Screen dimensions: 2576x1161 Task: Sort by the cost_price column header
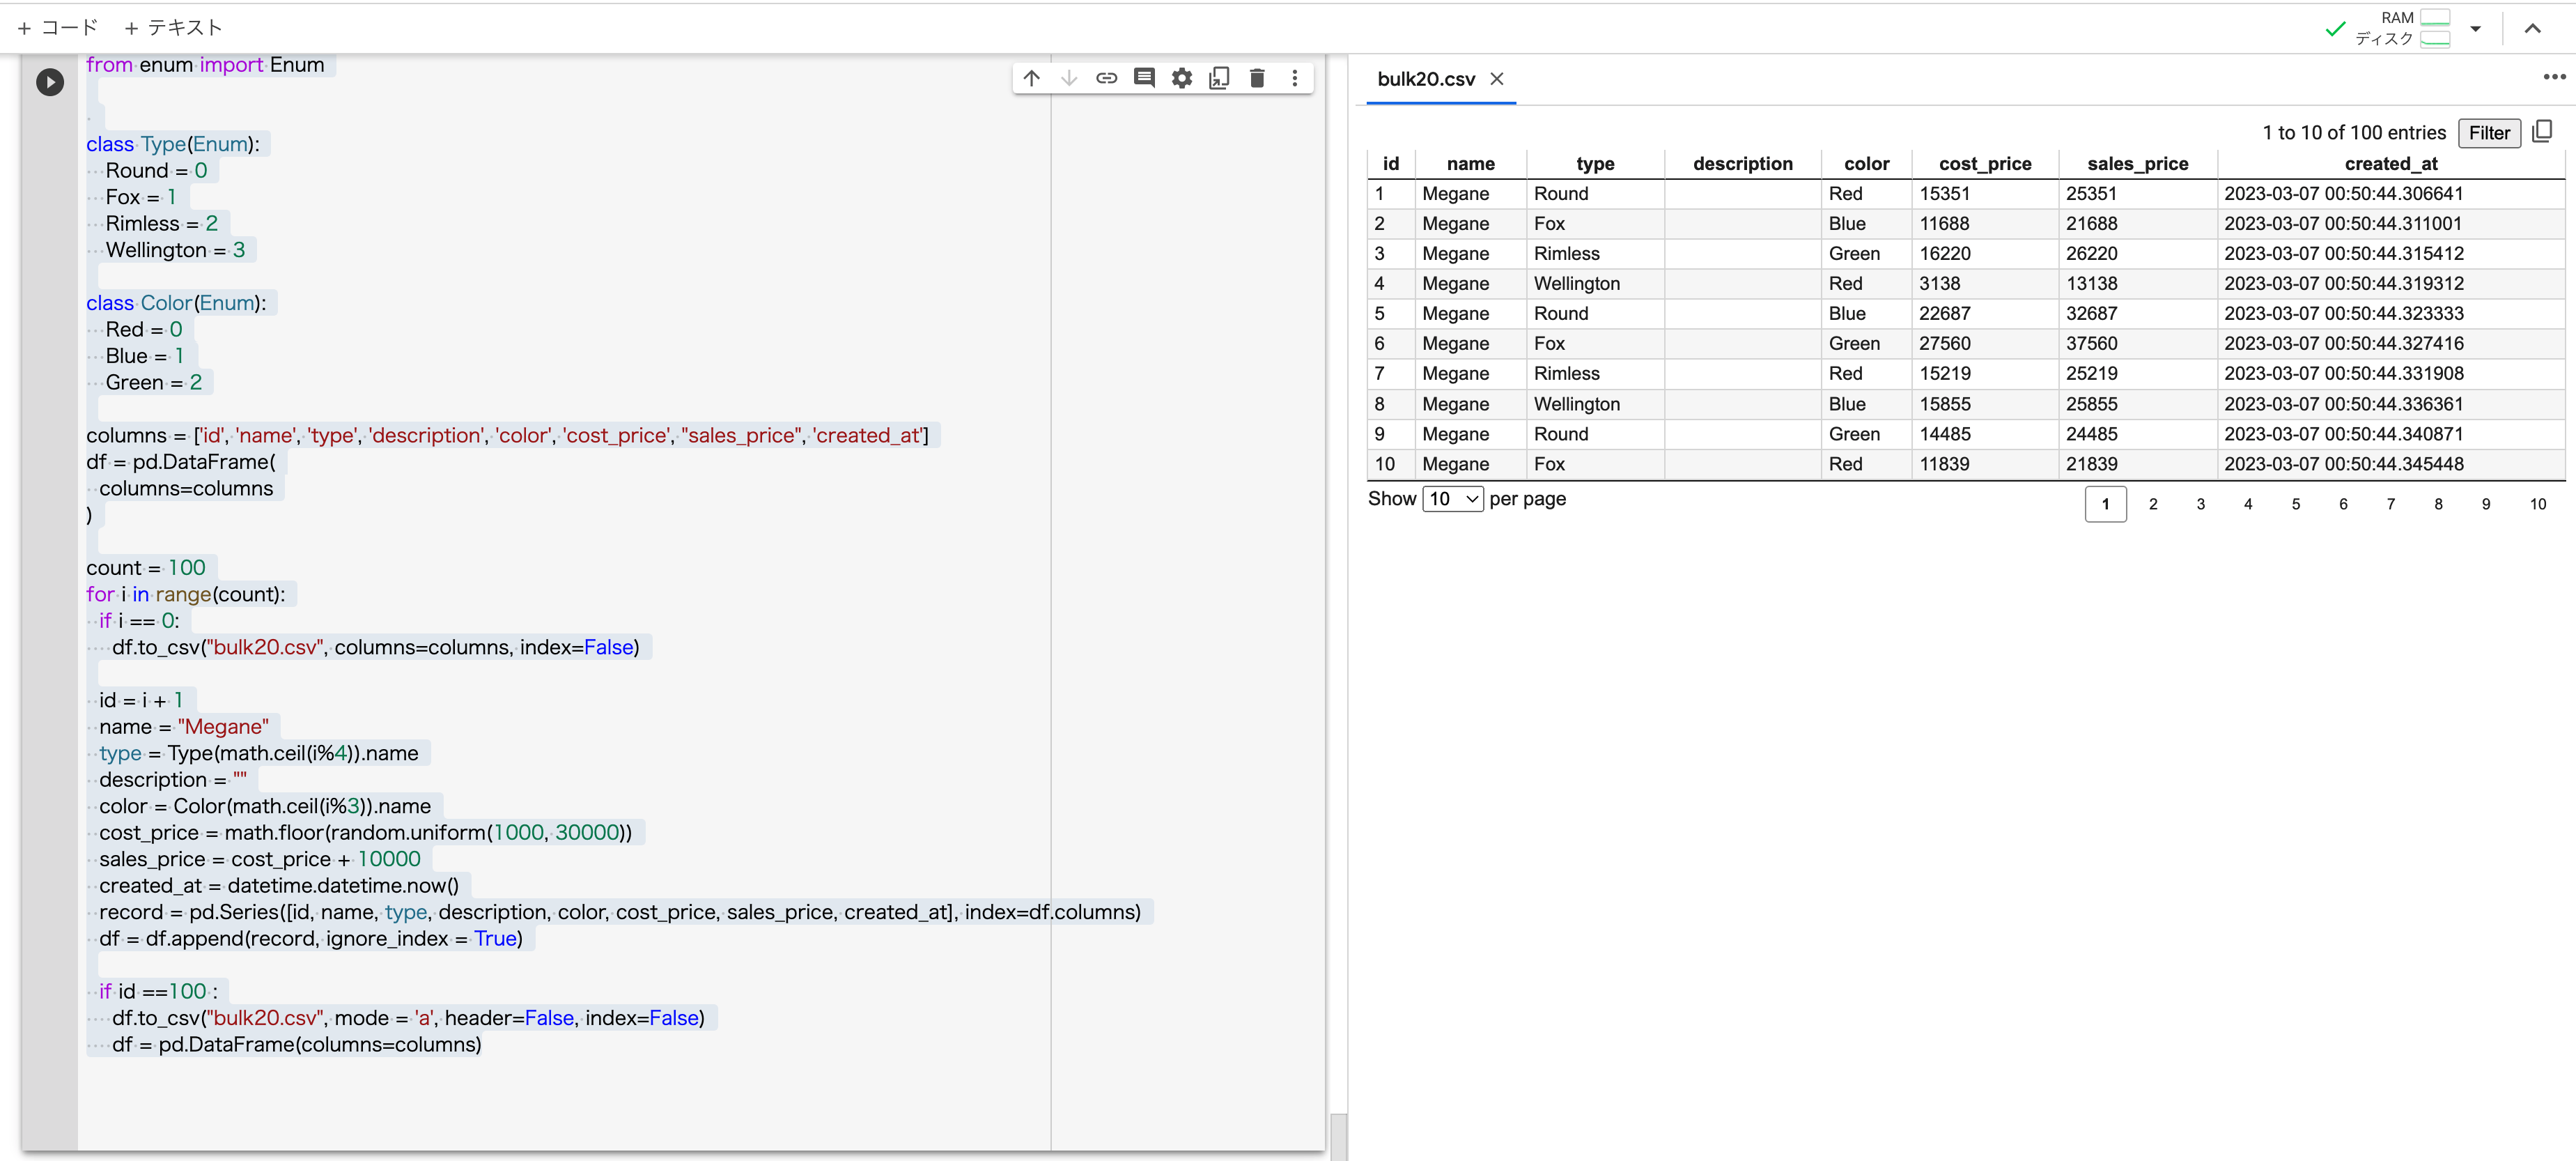click(x=1985, y=164)
